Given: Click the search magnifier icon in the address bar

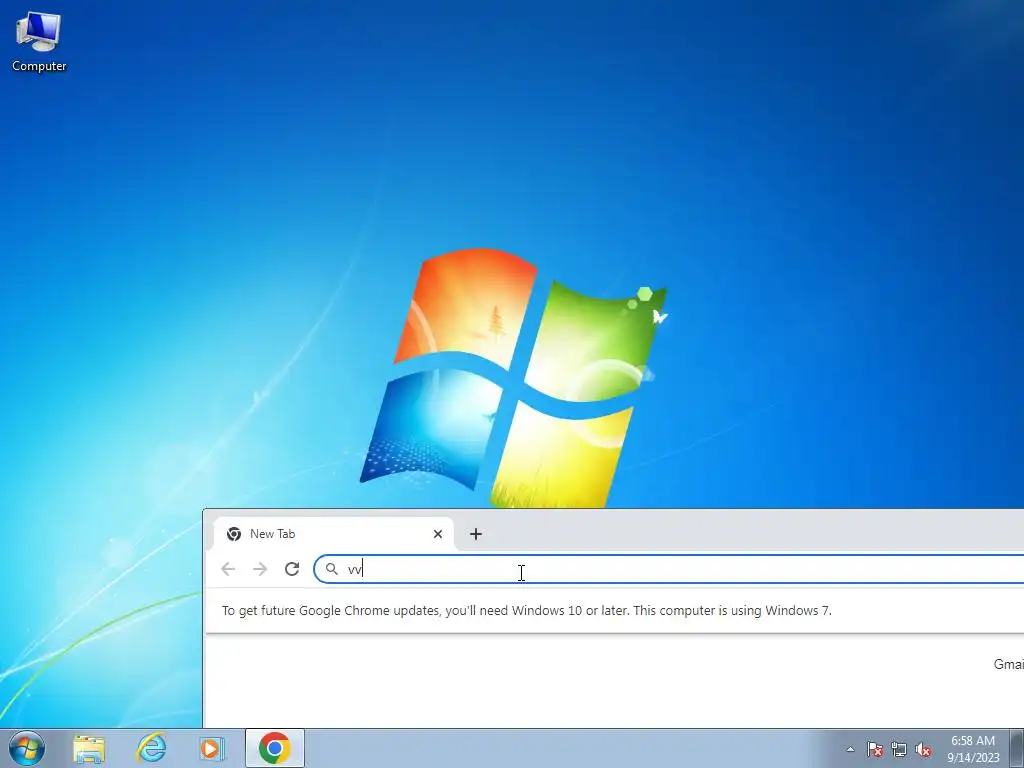Looking at the screenshot, I should 332,569.
